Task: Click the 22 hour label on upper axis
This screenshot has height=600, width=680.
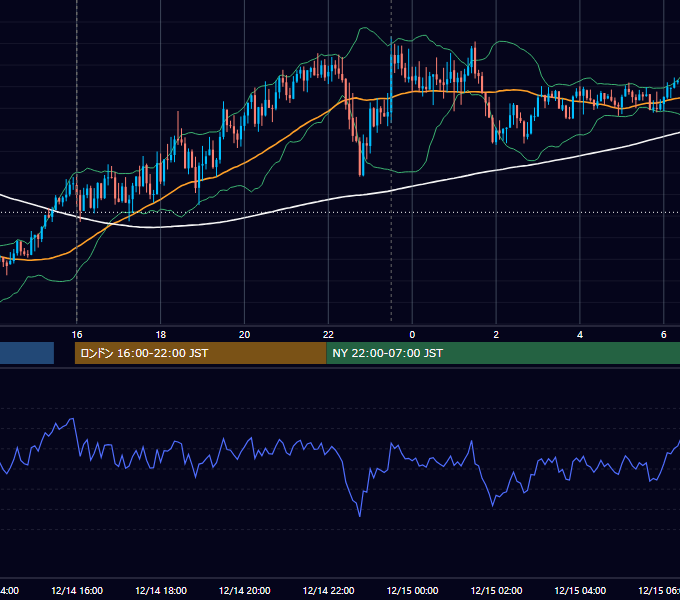Action: (x=328, y=335)
